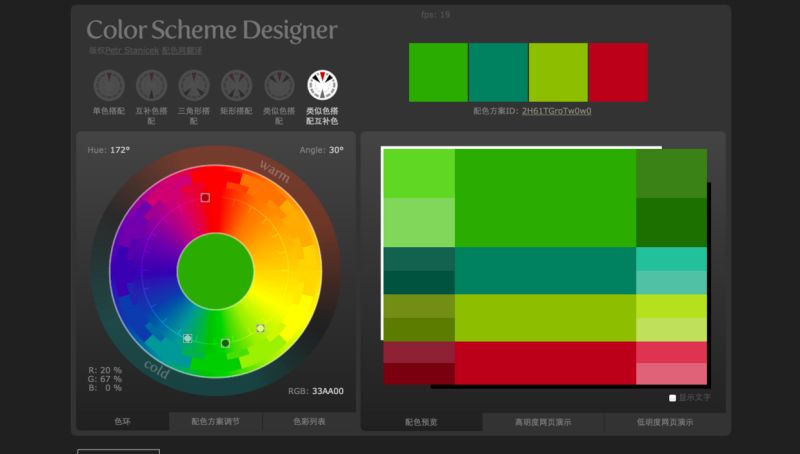Switch to the 配色预览 tab

coord(420,422)
